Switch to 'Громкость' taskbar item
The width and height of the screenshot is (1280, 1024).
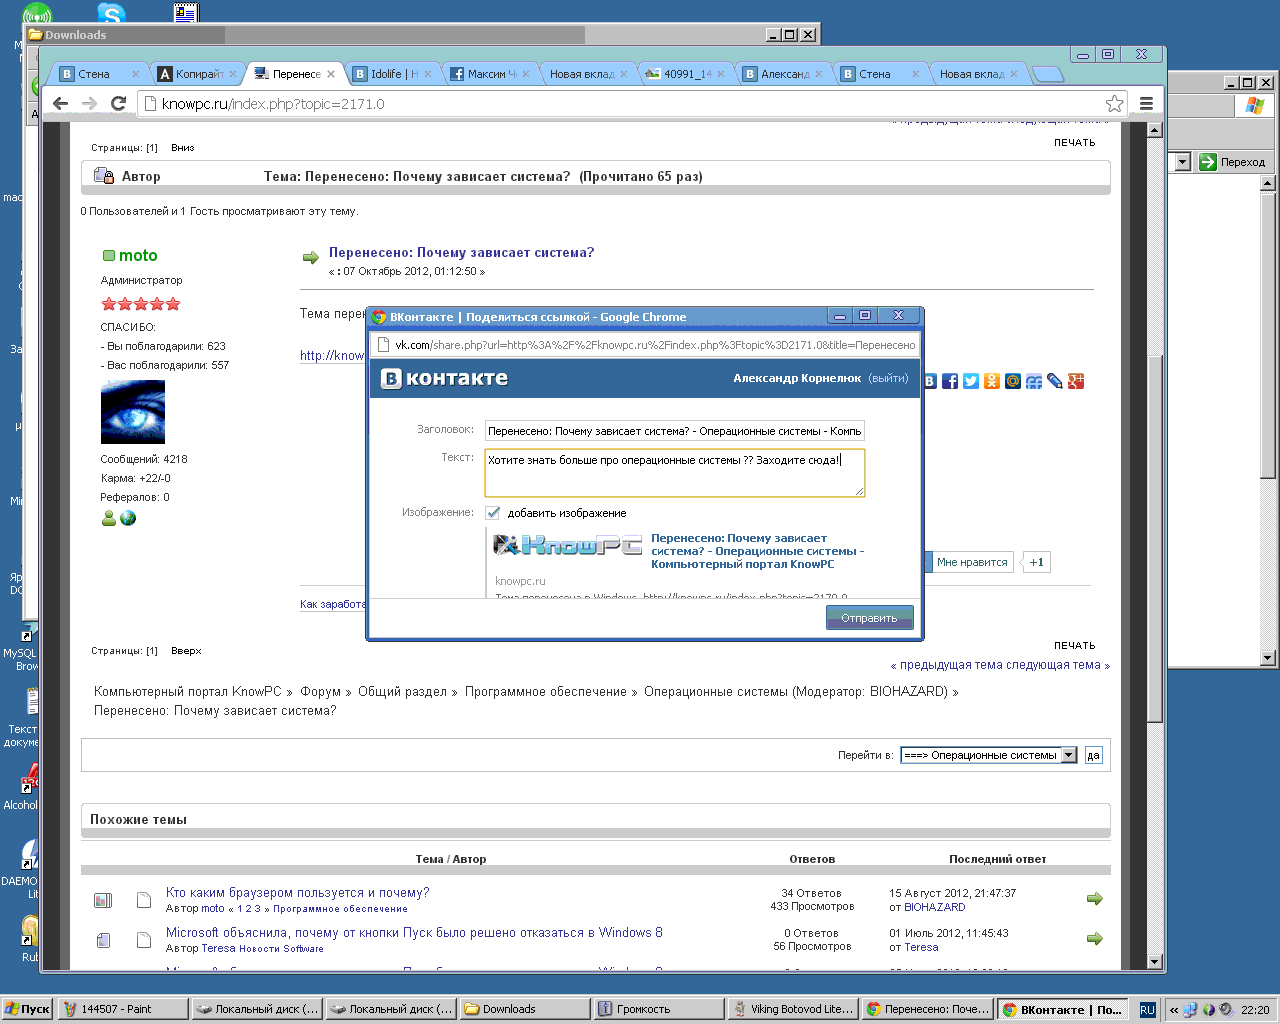[658, 1009]
